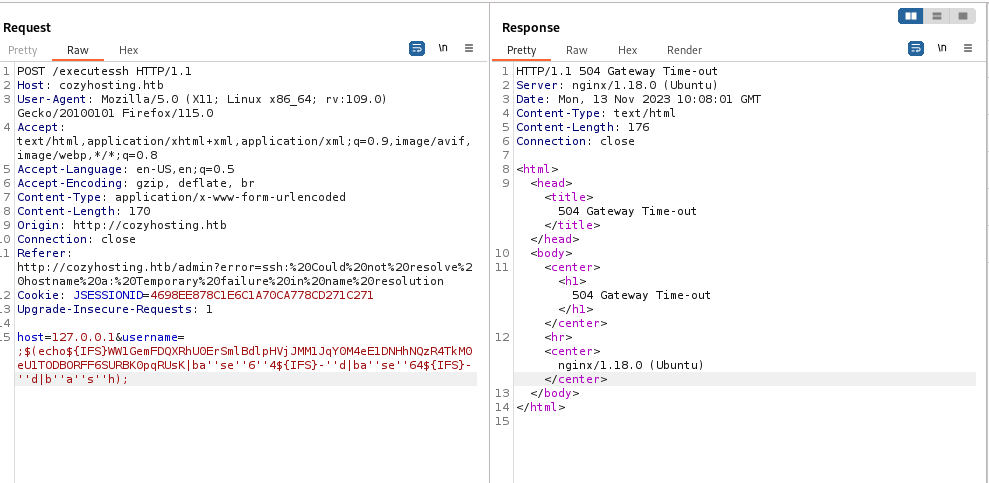Select side-by-side split layout icon
Image resolution: width=989 pixels, height=483 pixels.
point(911,16)
